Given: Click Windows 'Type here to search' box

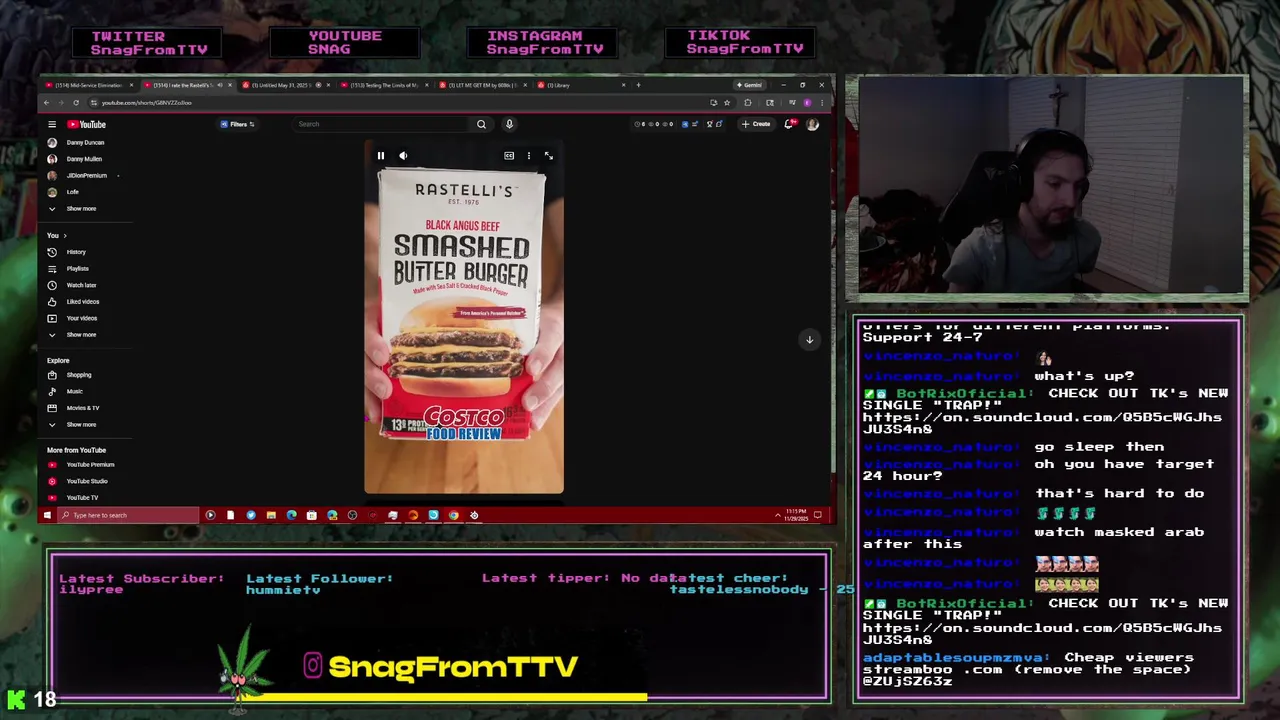Looking at the screenshot, I should [128, 515].
